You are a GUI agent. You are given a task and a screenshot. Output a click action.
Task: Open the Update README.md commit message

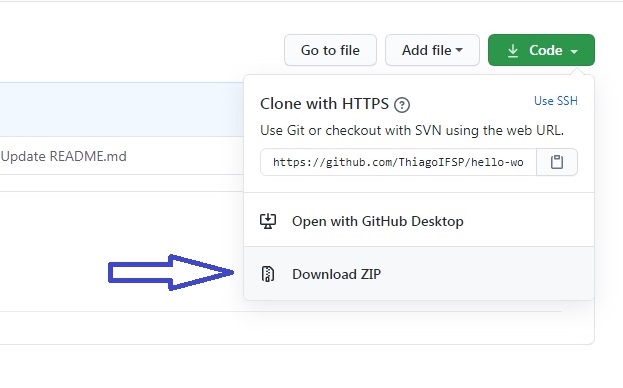64,156
